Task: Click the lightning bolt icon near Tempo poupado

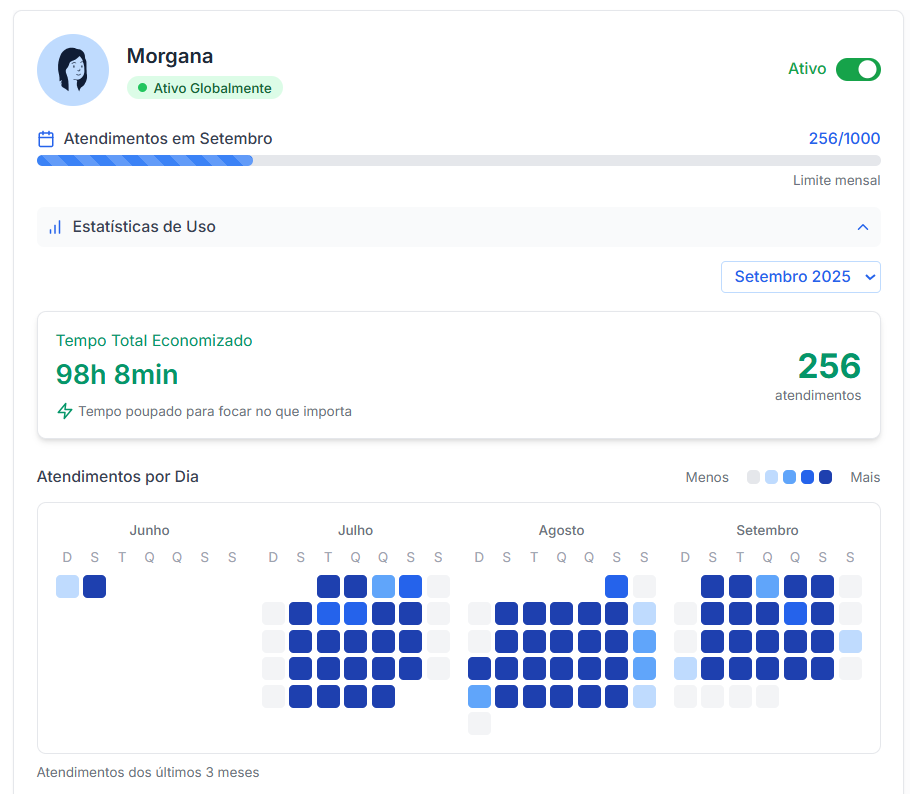Action: (x=65, y=411)
